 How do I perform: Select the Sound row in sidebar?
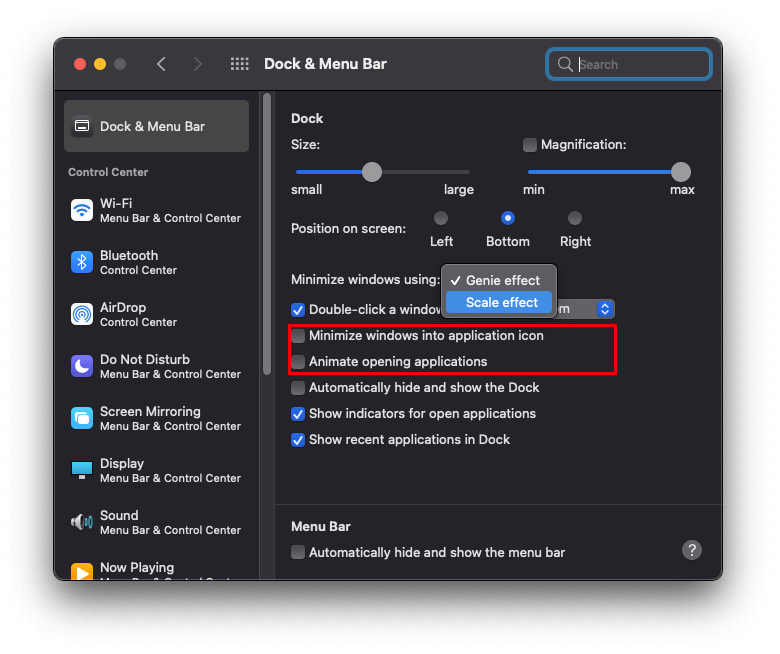(x=156, y=522)
